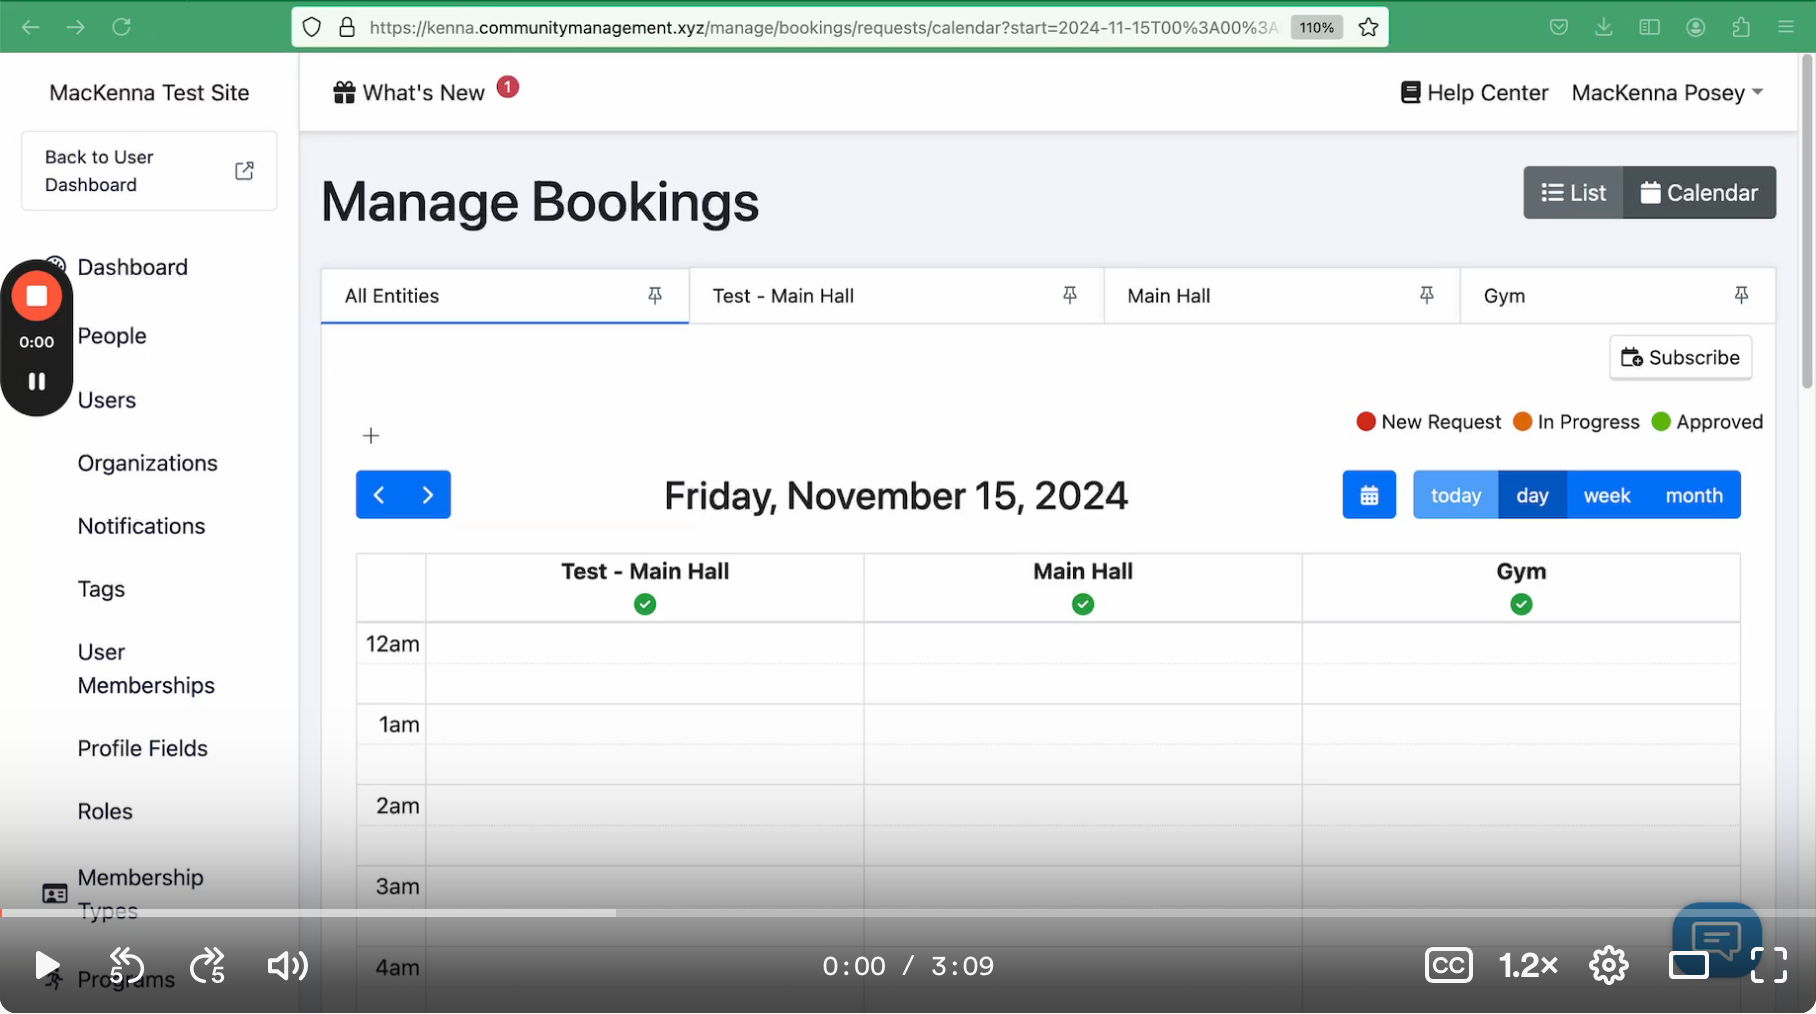Open browser extensions puzzle icon
This screenshot has width=1816, height=1014.
tap(1741, 27)
